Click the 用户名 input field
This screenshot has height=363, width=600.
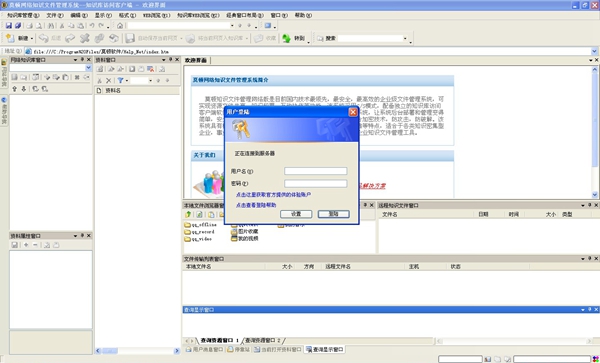(x=316, y=171)
